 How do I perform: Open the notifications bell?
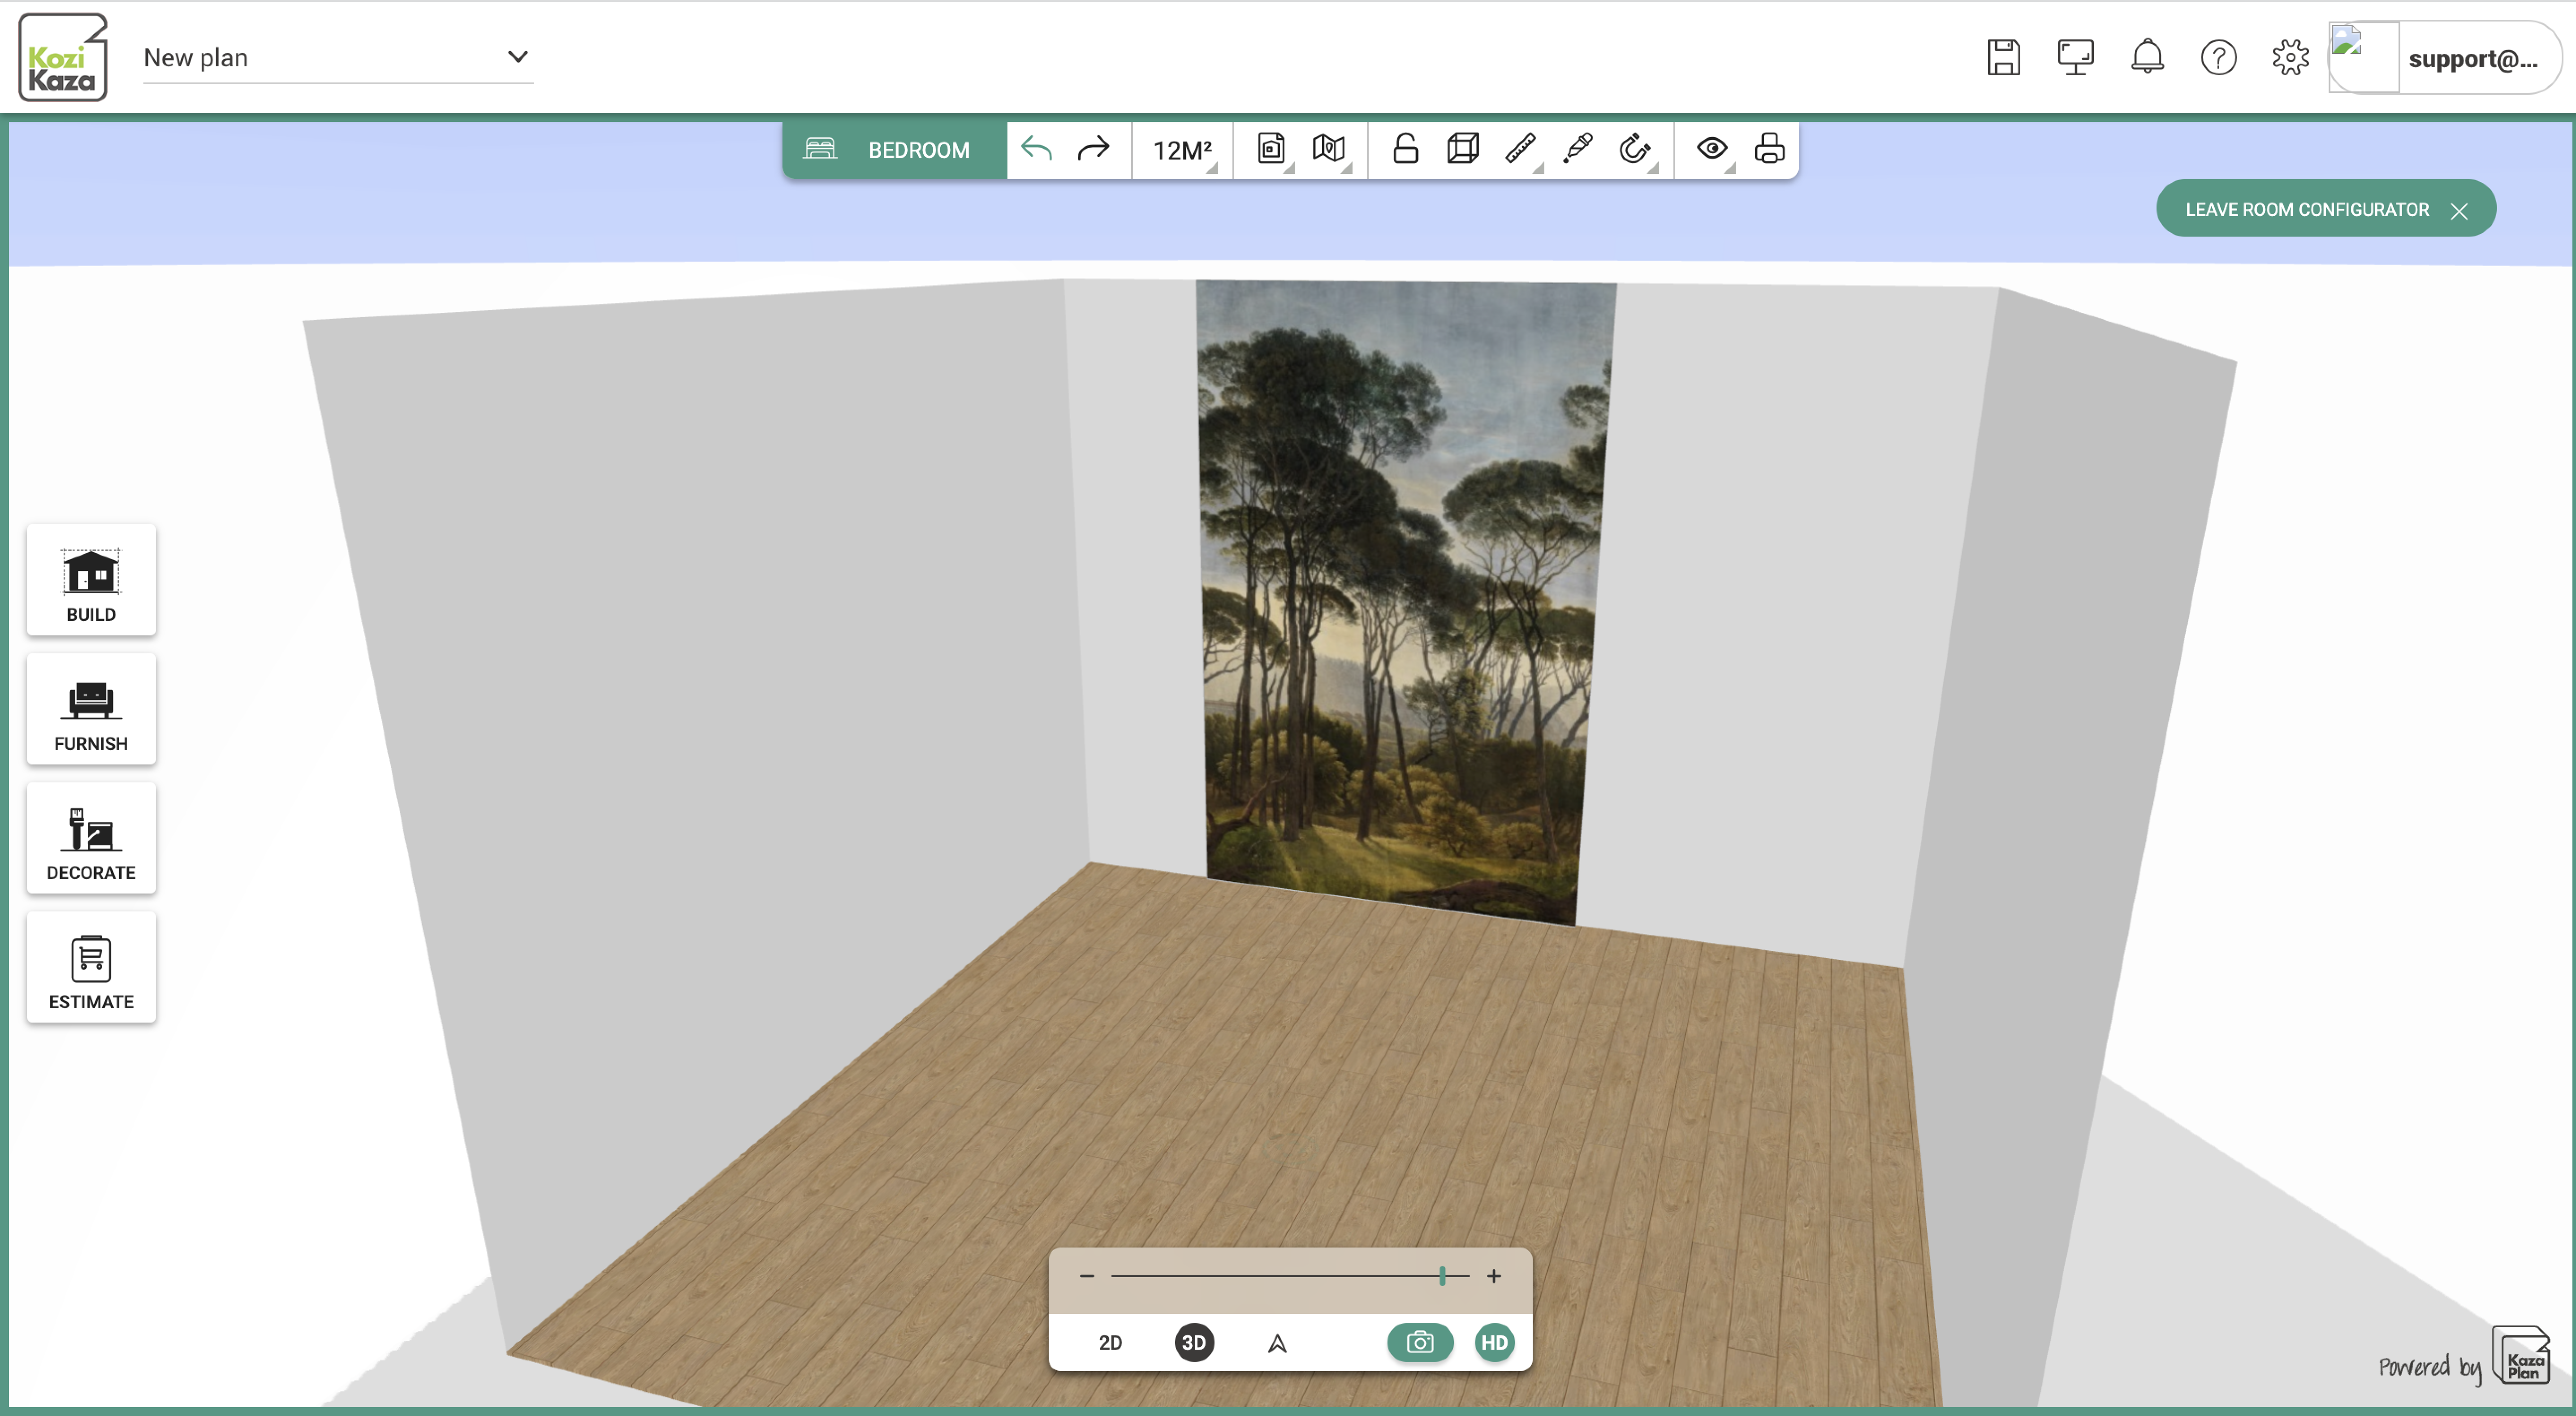tap(2147, 58)
